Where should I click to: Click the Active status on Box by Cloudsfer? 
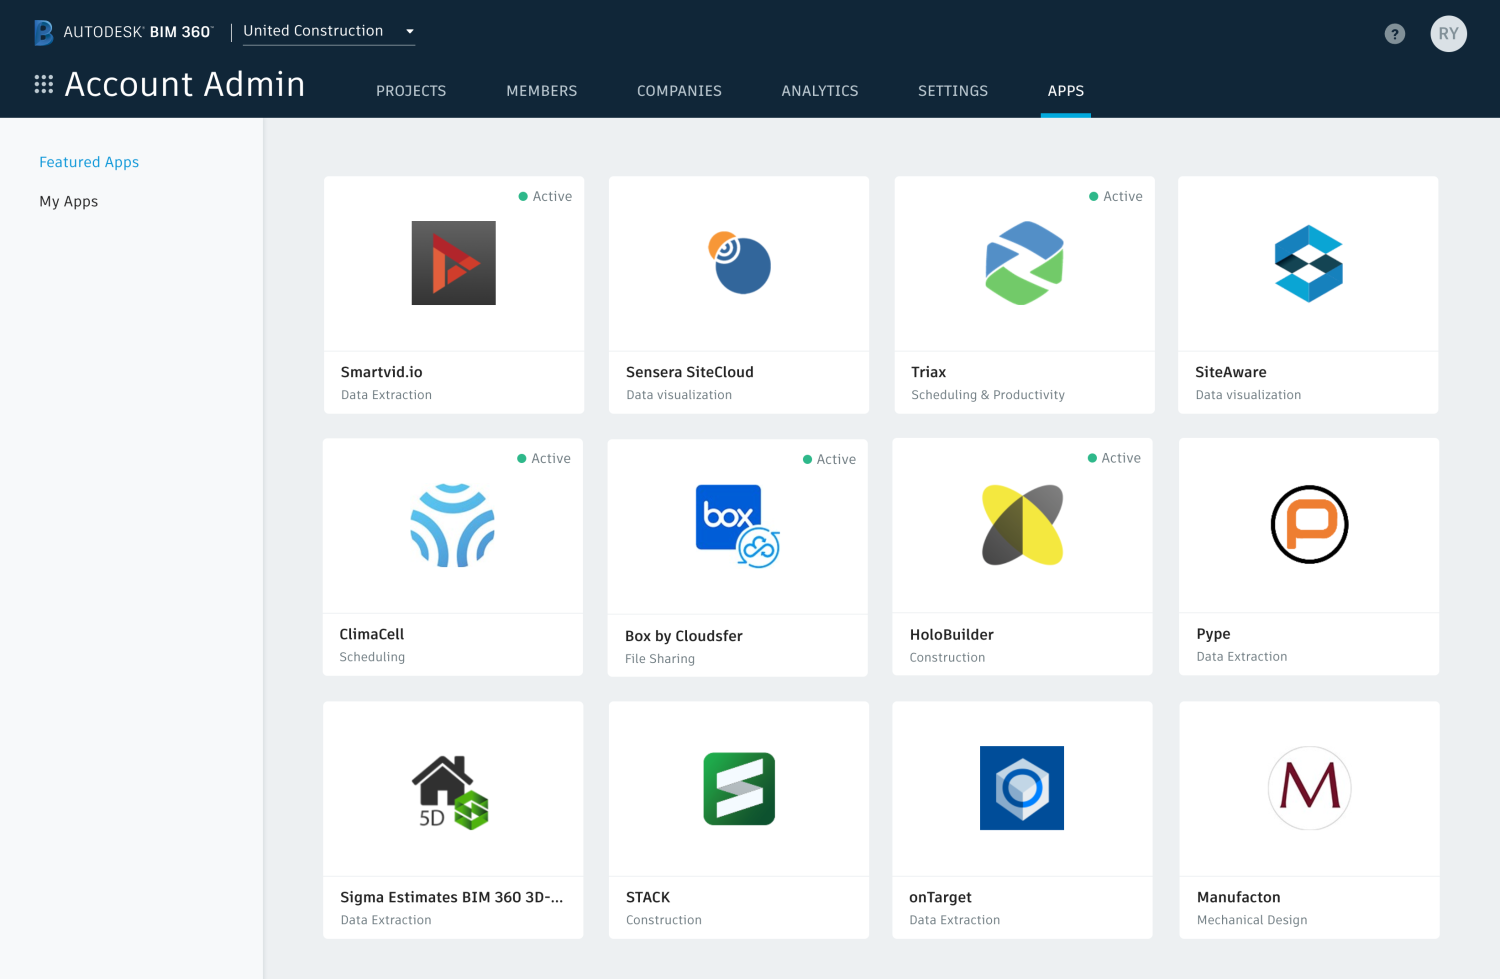coord(829,460)
